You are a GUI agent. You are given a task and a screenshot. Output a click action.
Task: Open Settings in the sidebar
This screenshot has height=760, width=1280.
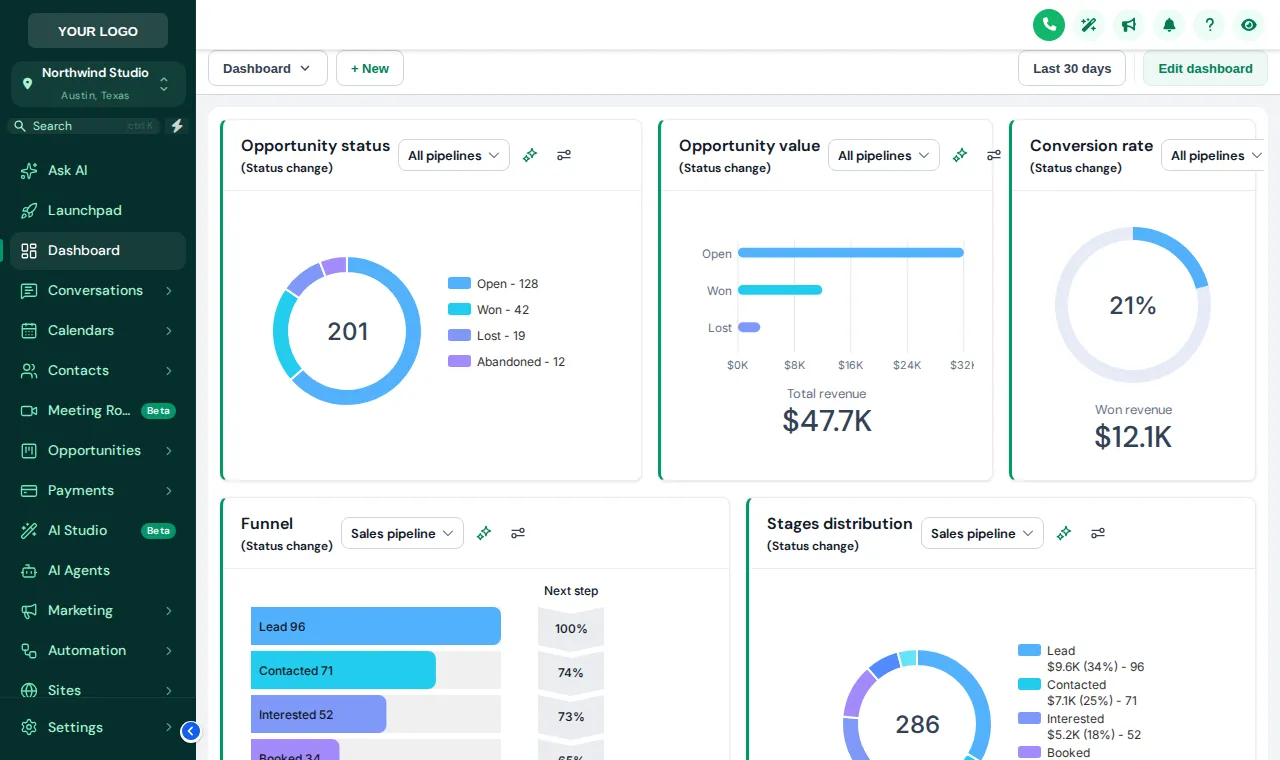[x=98, y=728]
